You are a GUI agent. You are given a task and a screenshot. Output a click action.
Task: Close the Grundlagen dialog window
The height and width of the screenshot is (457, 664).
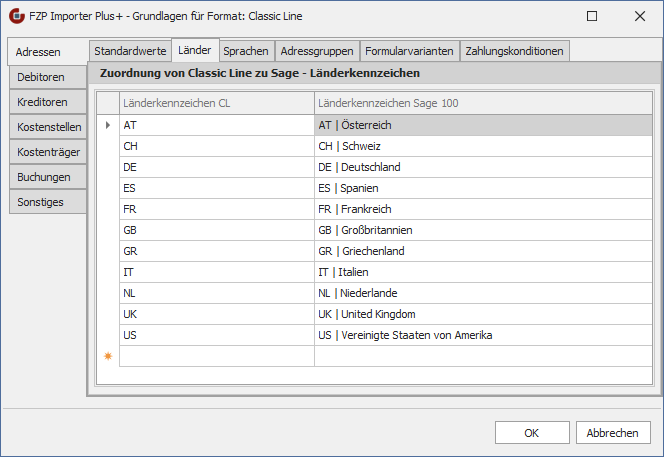[x=640, y=16]
